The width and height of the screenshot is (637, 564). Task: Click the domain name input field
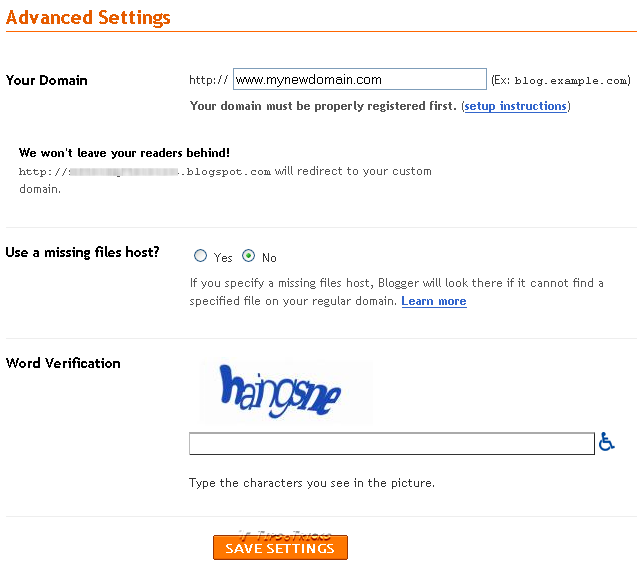tap(359, 80)
